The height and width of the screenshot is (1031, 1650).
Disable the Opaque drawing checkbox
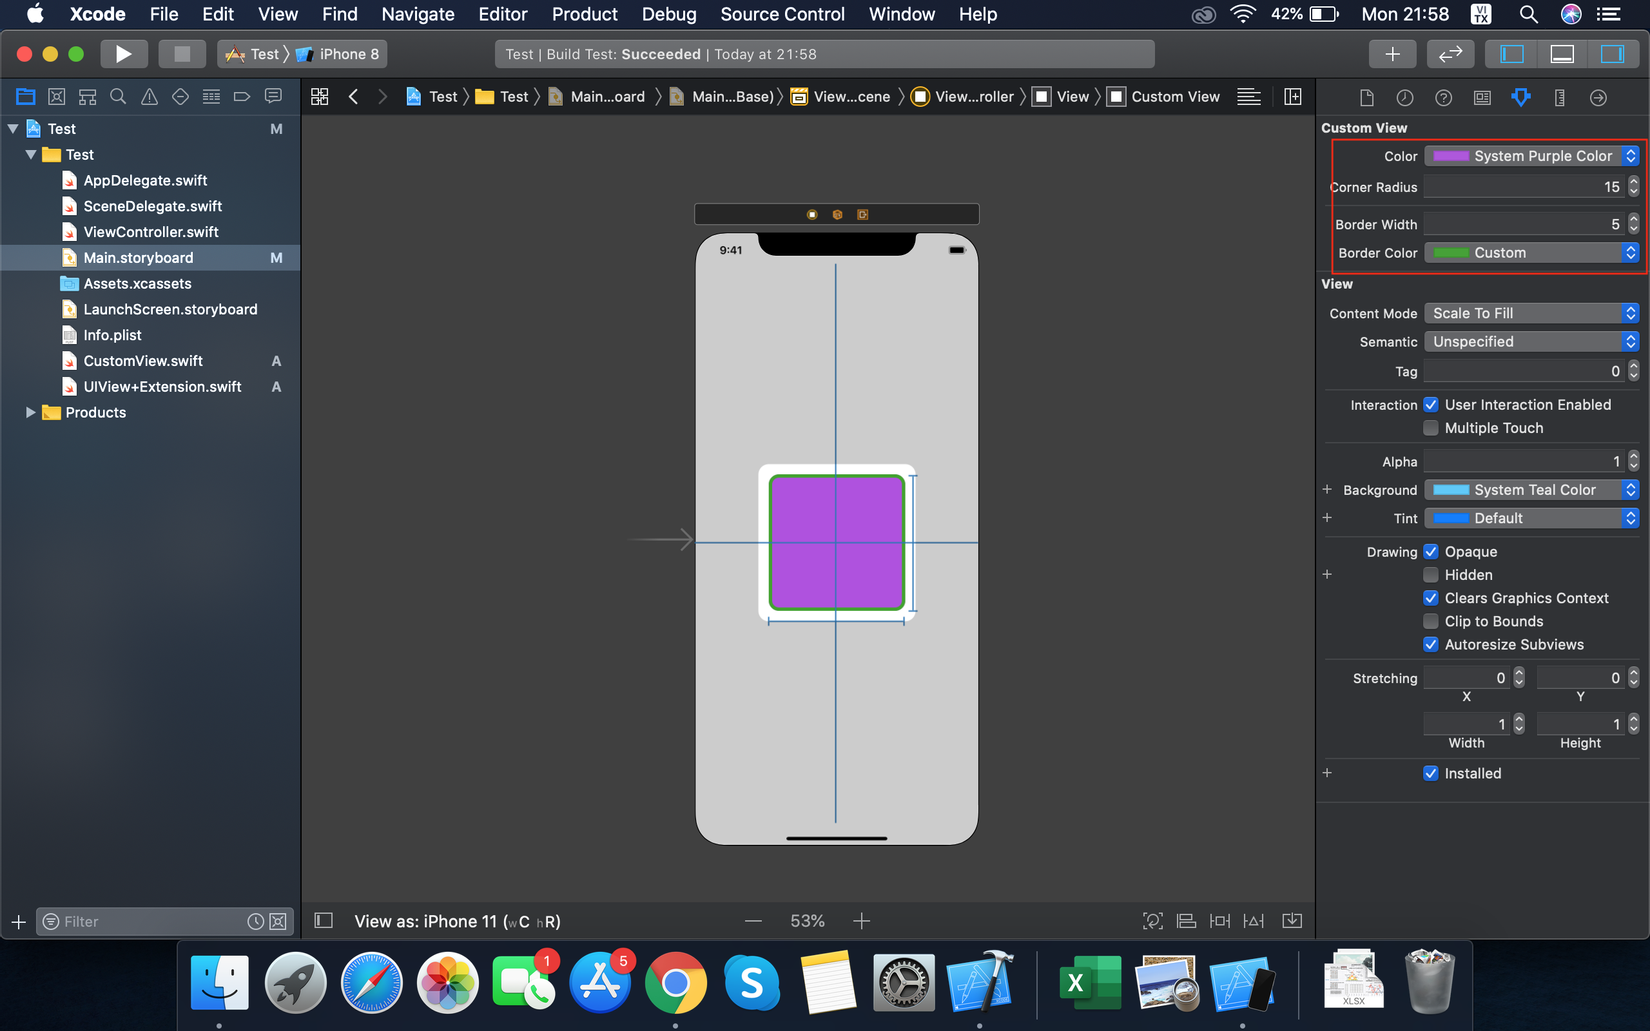click(x=1431, y=551)
